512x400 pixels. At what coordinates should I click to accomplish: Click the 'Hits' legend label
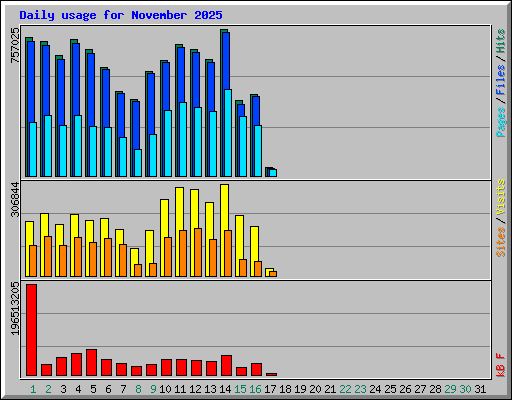(501, 41)
